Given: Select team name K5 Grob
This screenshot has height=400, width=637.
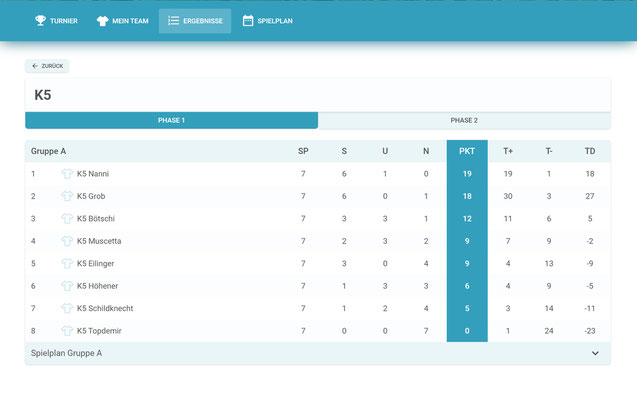Looking at the screenshot, I should point(91,196).
